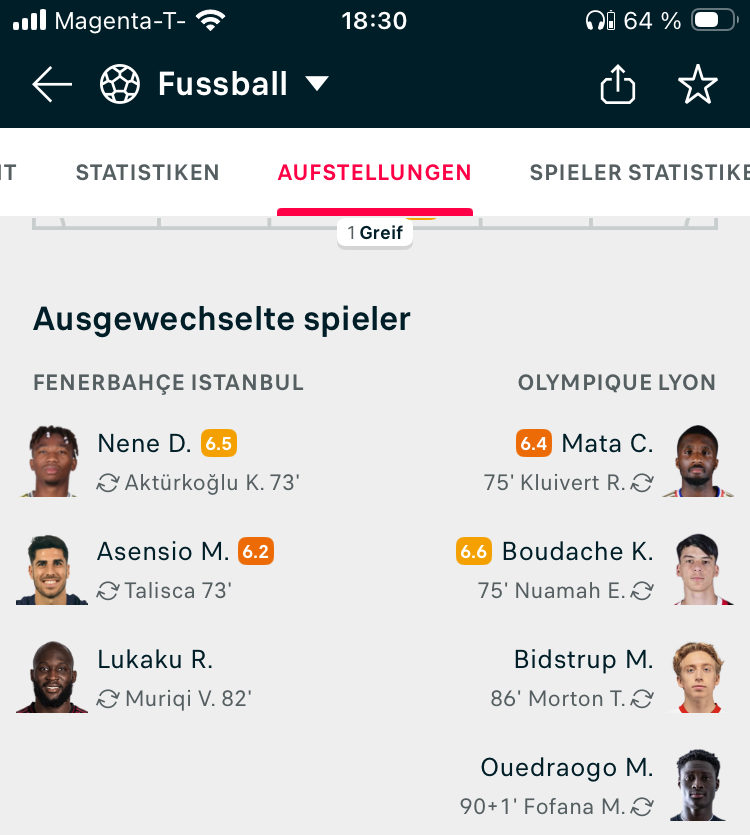Open the Fussball sport selector label
Image resolution: width=750 pixels, height=835 pixels.
point(223,84)
